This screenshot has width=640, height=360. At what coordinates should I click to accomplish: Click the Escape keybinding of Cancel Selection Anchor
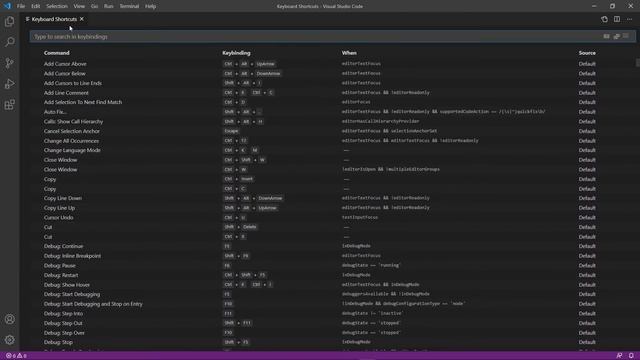pos(231,131)
